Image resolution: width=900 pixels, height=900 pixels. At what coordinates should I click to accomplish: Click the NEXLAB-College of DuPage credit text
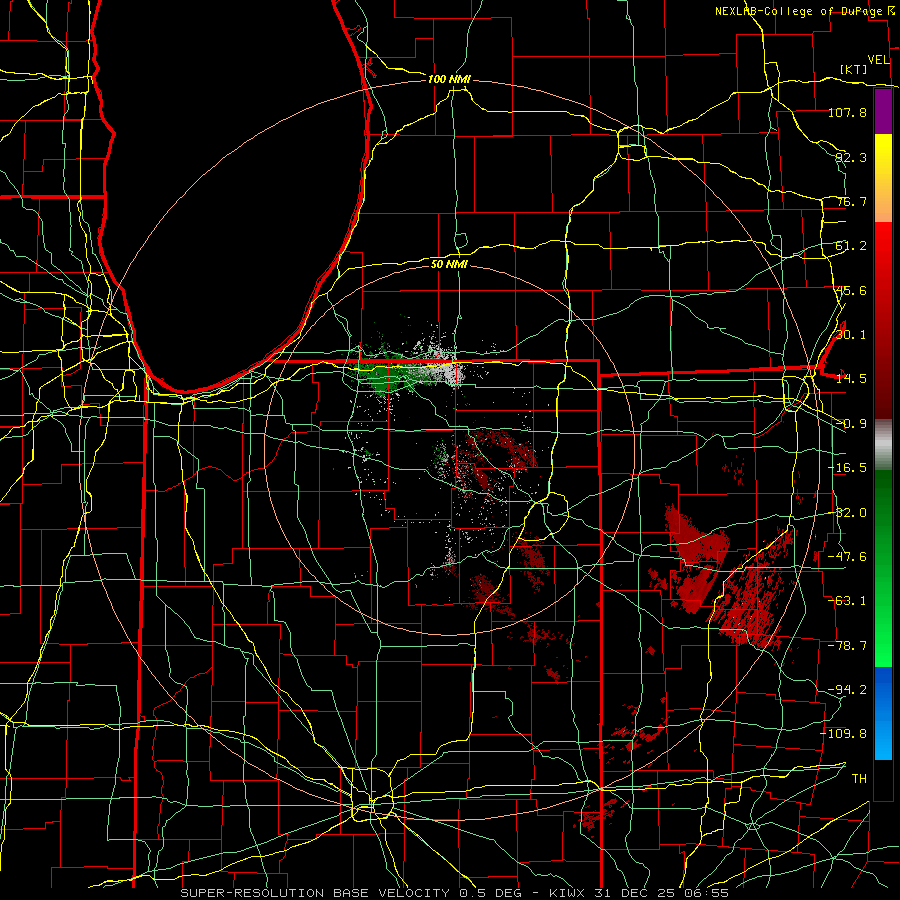coord(799,11)
